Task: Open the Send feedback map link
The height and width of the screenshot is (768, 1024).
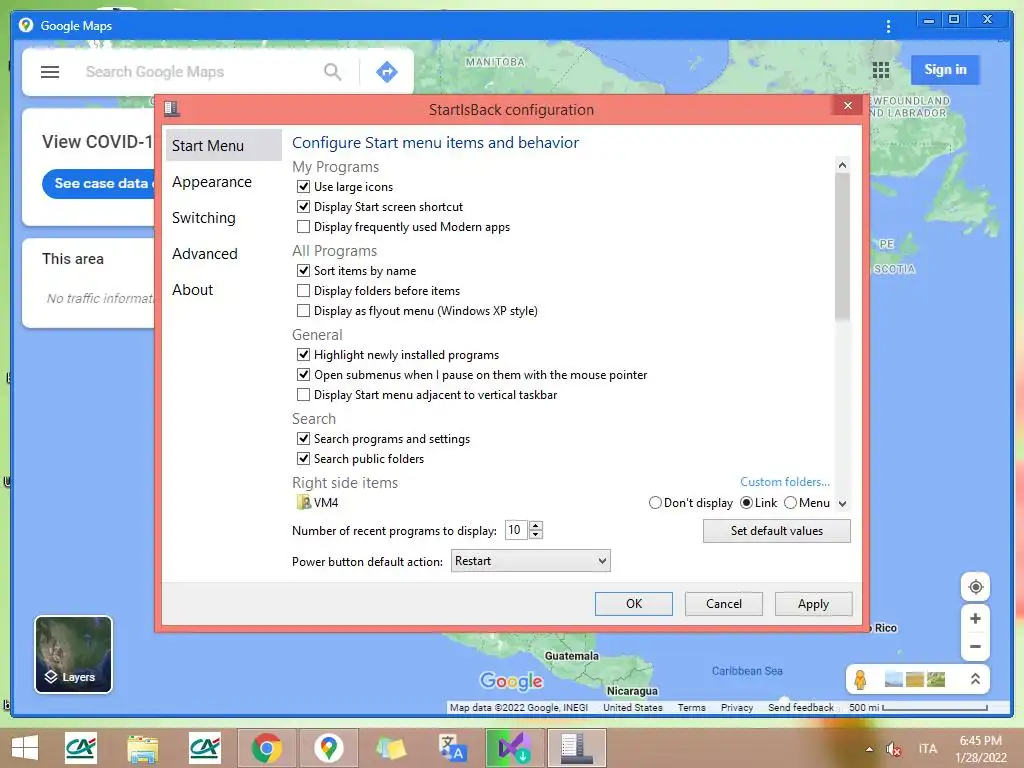Action: point(801,707)
